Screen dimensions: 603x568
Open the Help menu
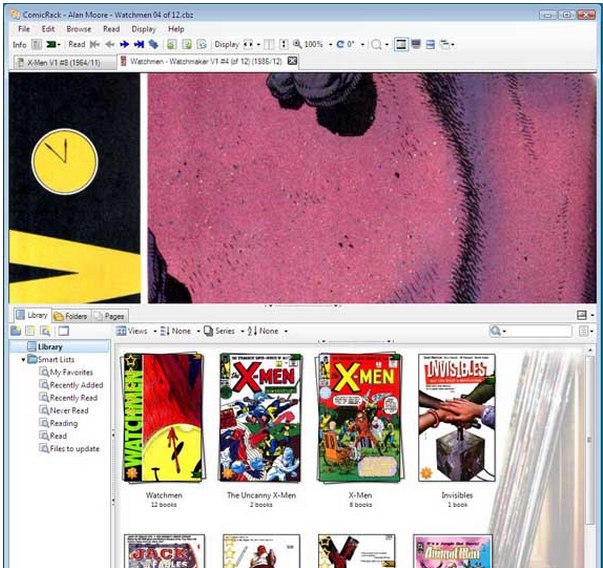click(176, 29)
